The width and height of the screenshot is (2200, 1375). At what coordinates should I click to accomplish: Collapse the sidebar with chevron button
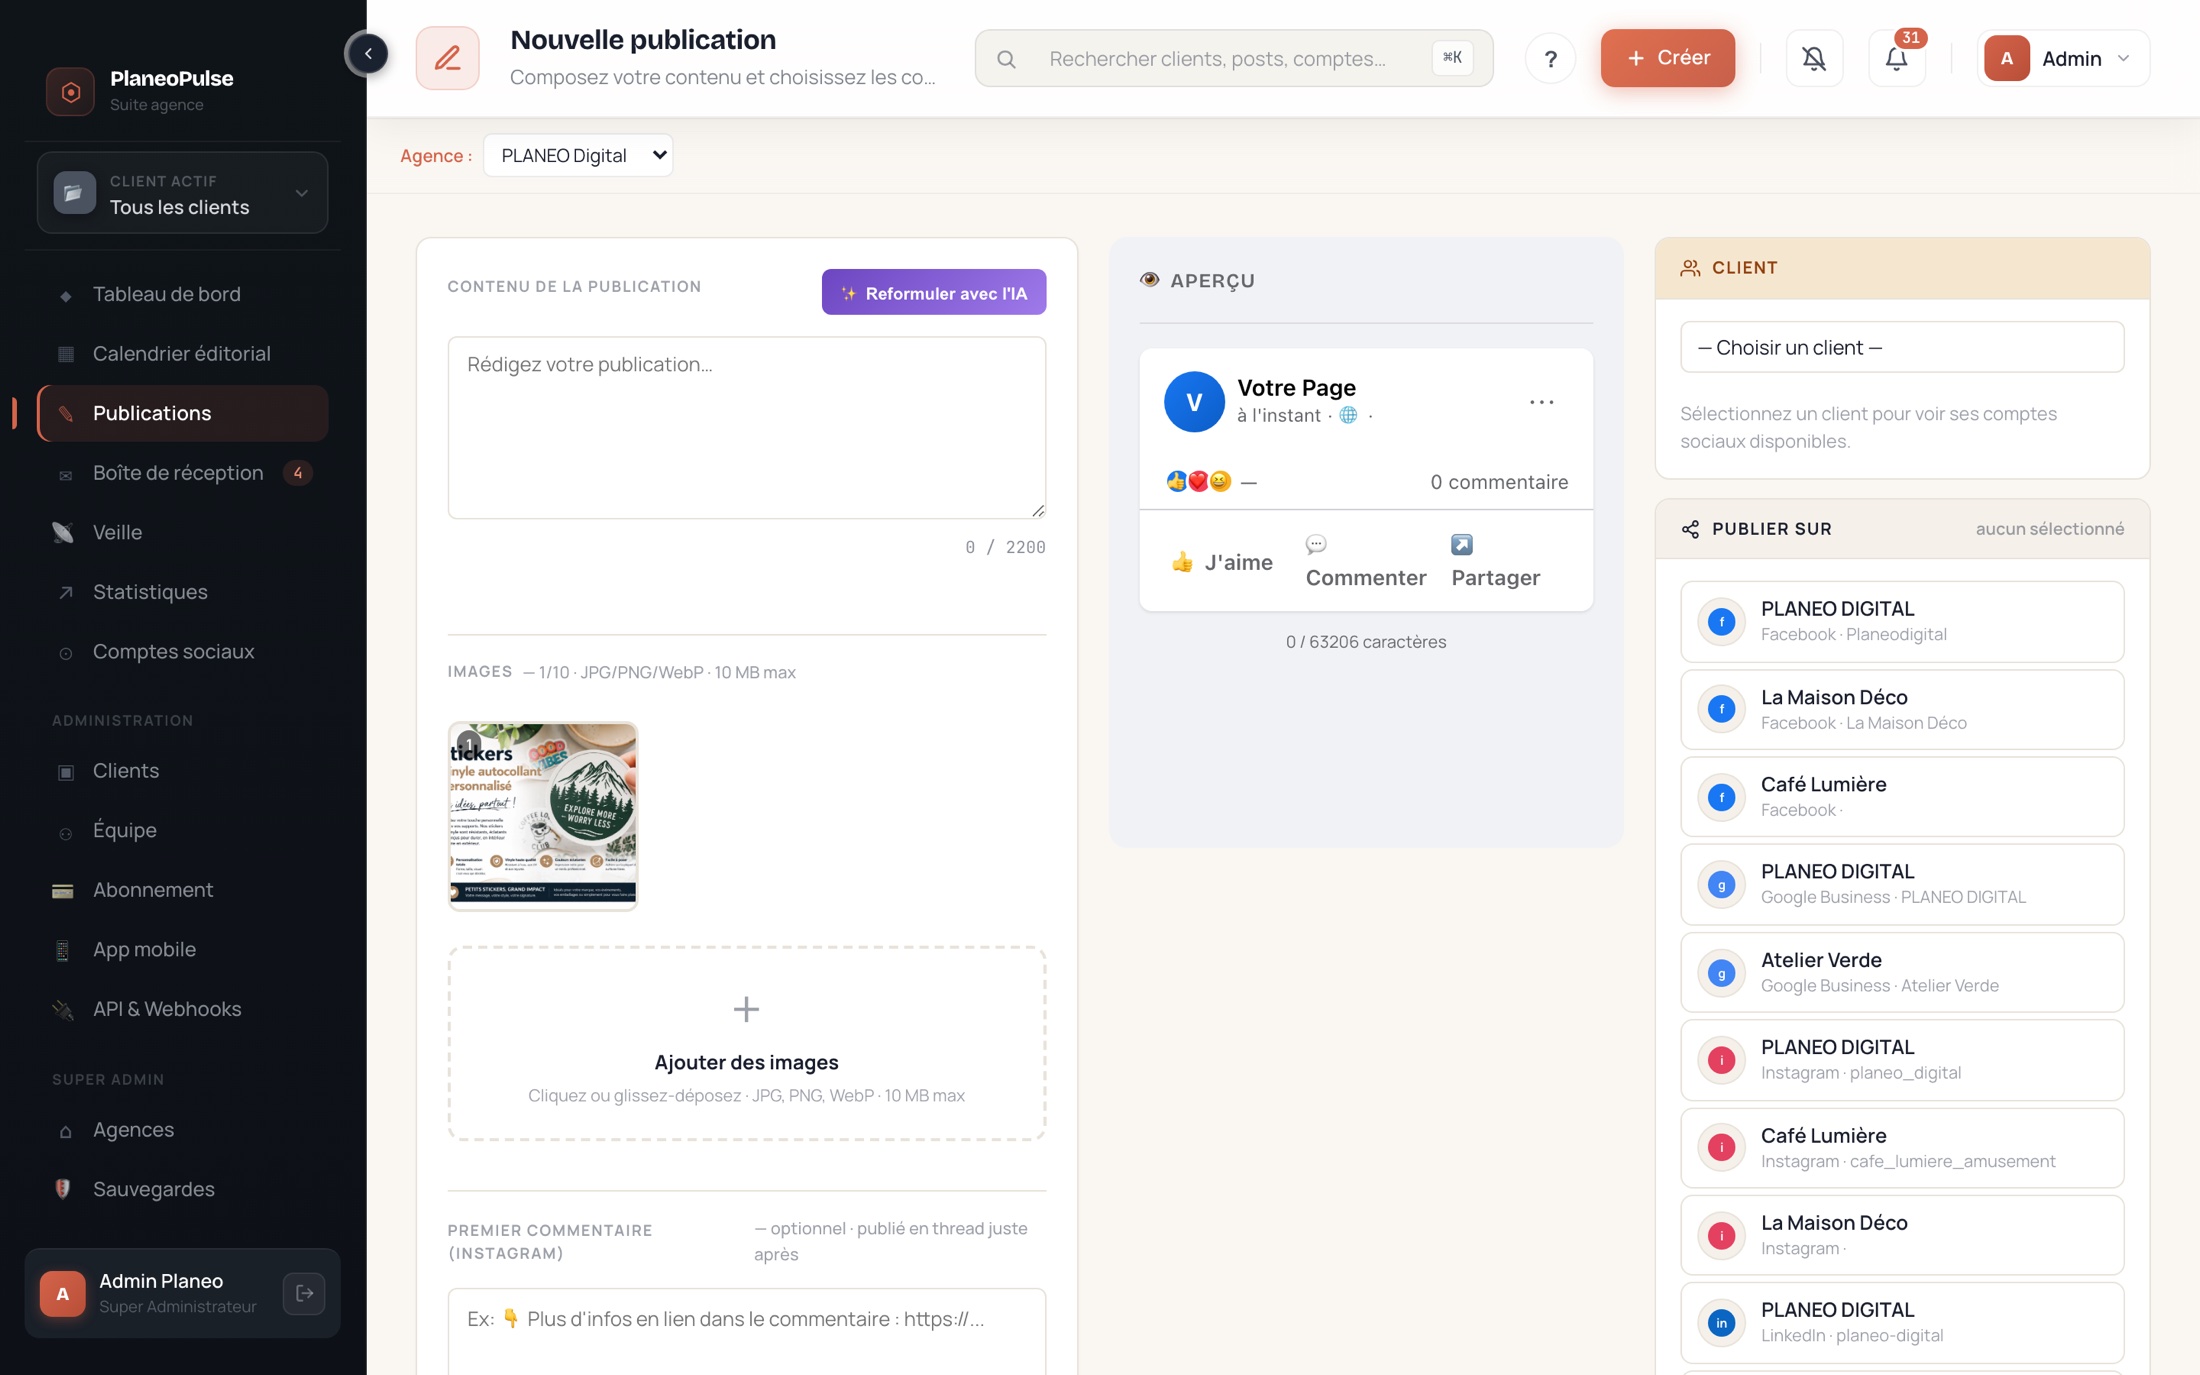(368, 54)
